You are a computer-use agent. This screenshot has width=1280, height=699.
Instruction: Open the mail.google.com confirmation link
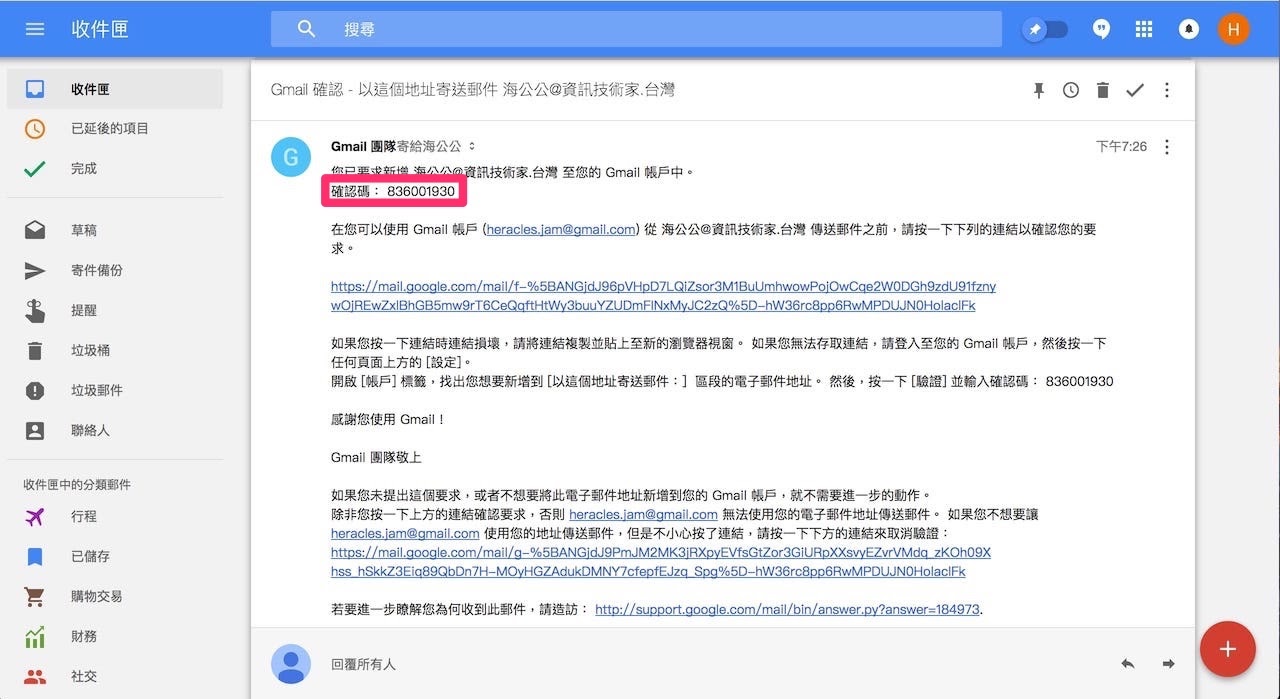pos(662,286)
